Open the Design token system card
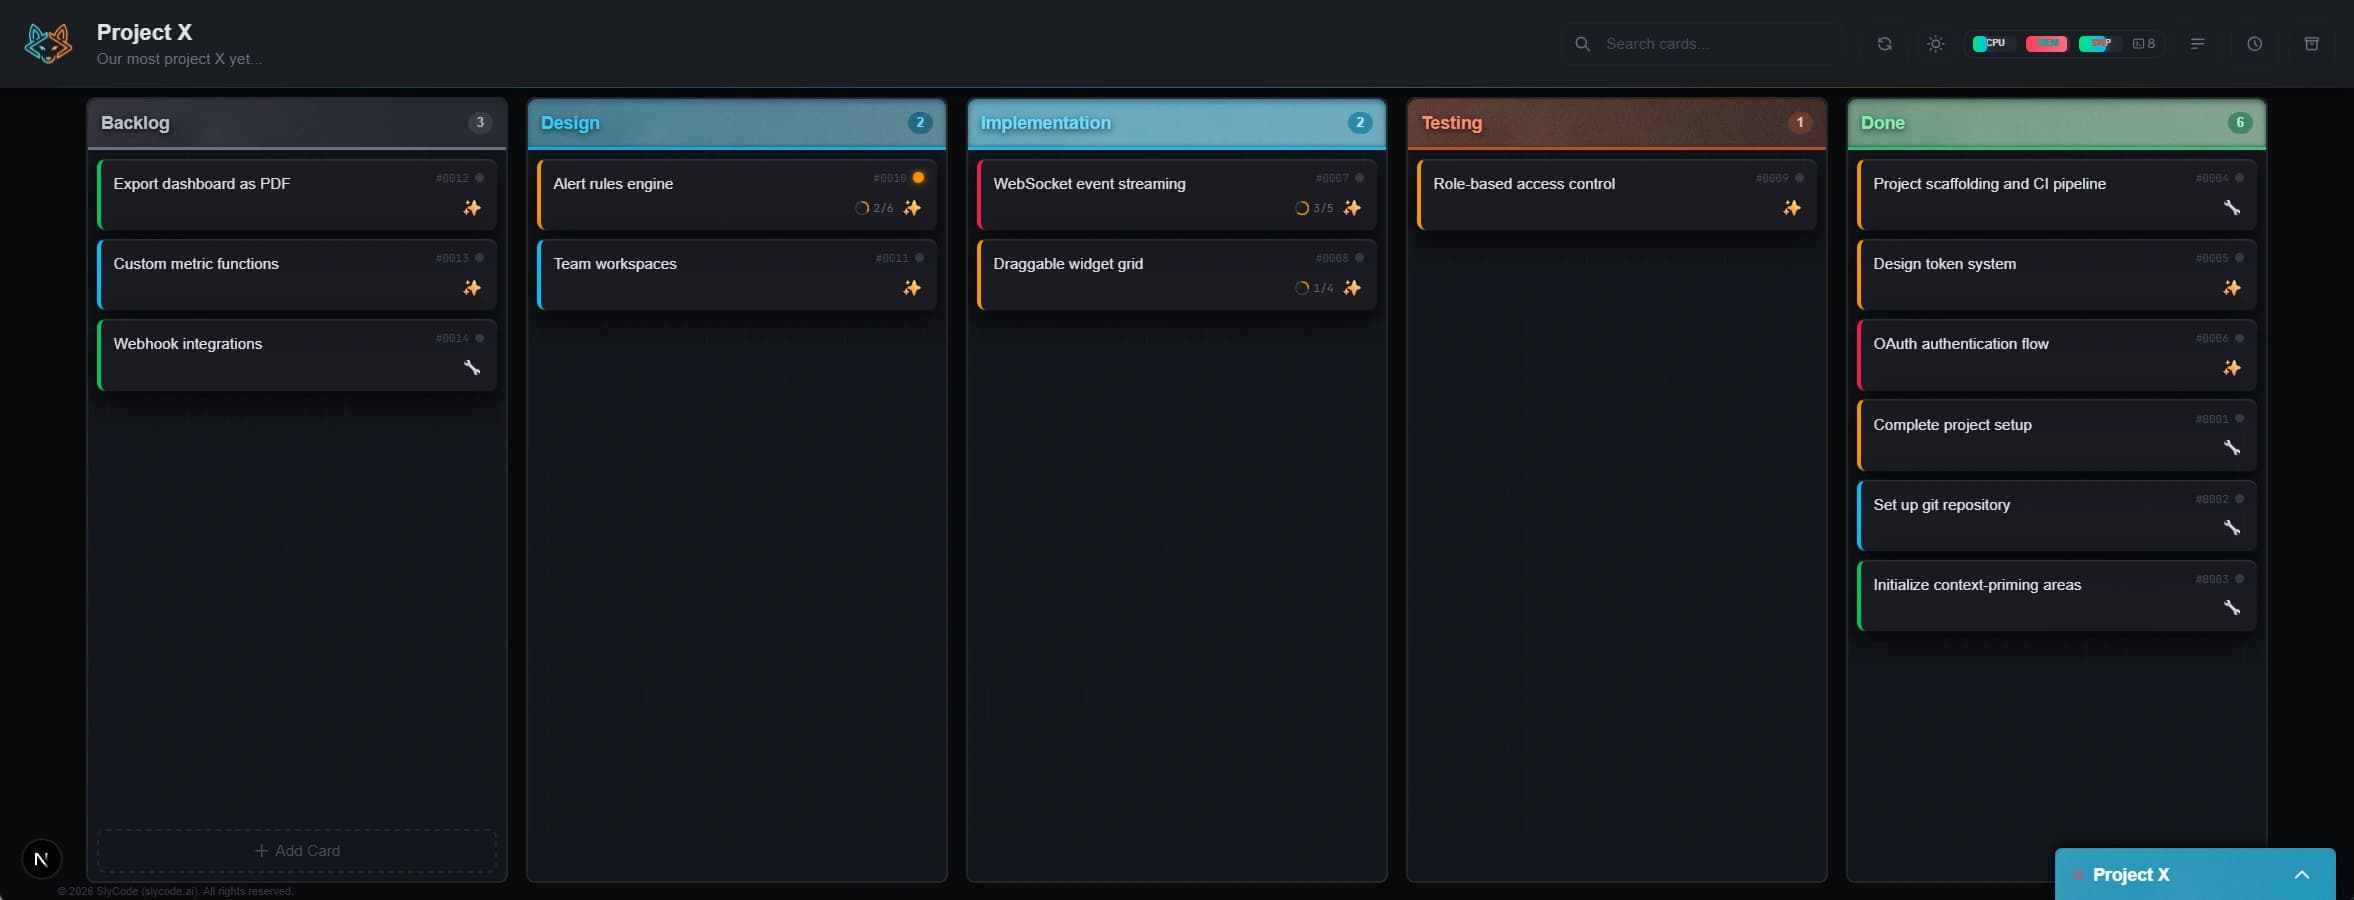Screen dimensions: 2354x900 2057,275
